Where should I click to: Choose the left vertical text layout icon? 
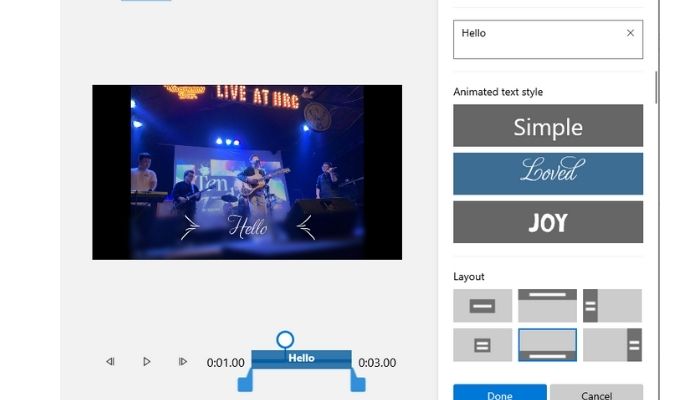point(612,305)
